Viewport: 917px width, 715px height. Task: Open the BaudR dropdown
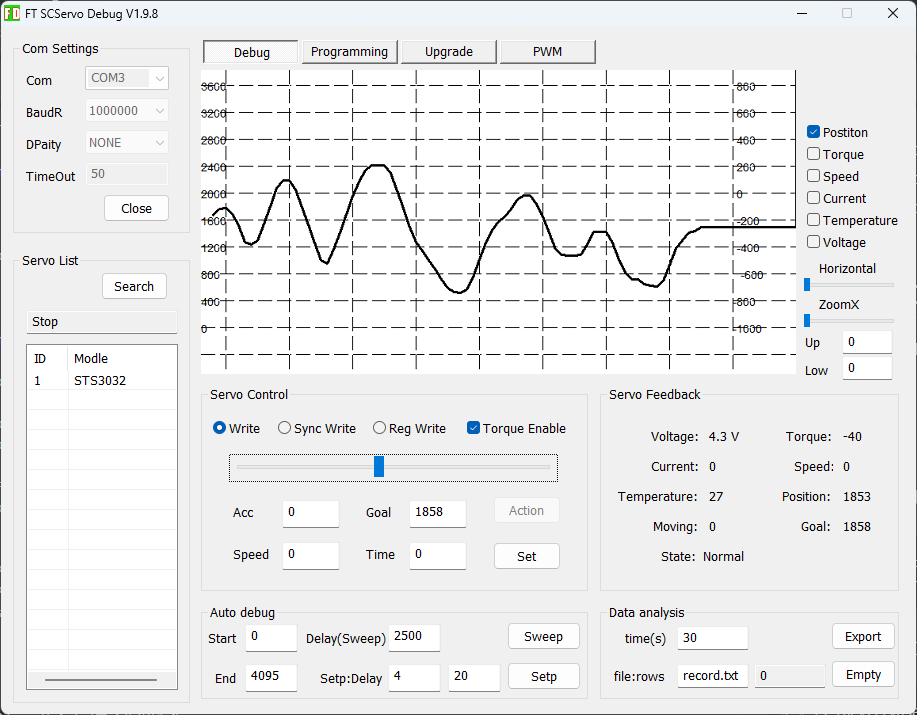[127, 110]
